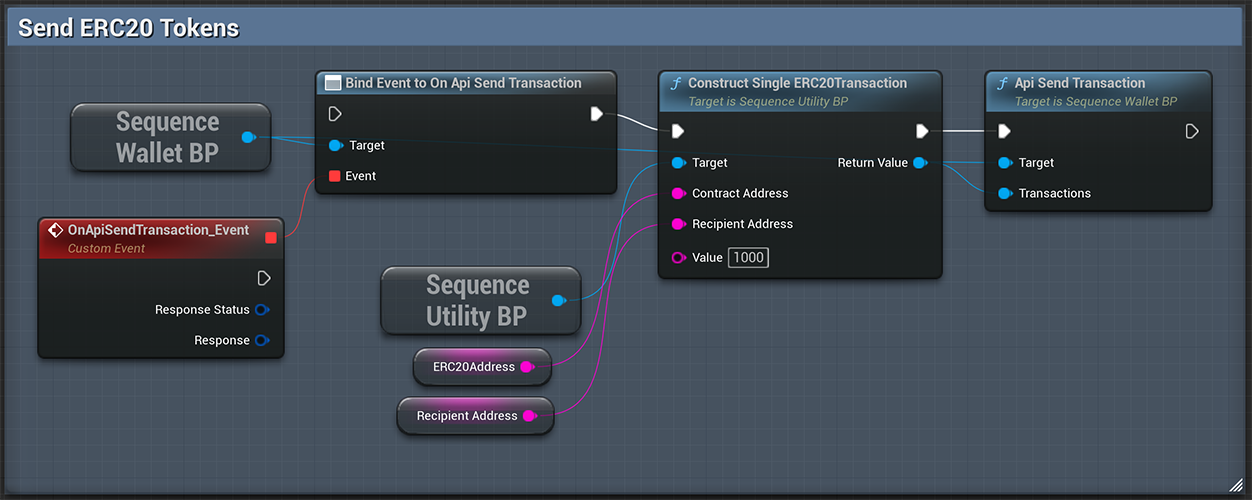
Task: Click the Response Status output pin
Action: (x=262, y=310)
